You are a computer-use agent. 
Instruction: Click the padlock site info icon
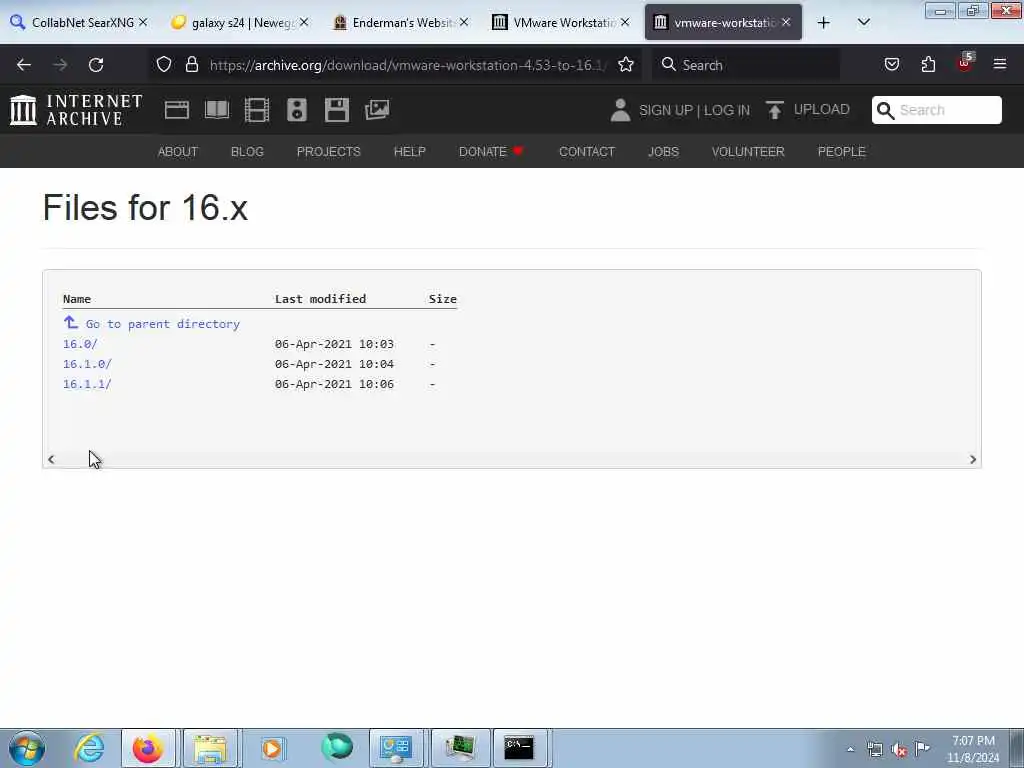(x=191, y=65)
